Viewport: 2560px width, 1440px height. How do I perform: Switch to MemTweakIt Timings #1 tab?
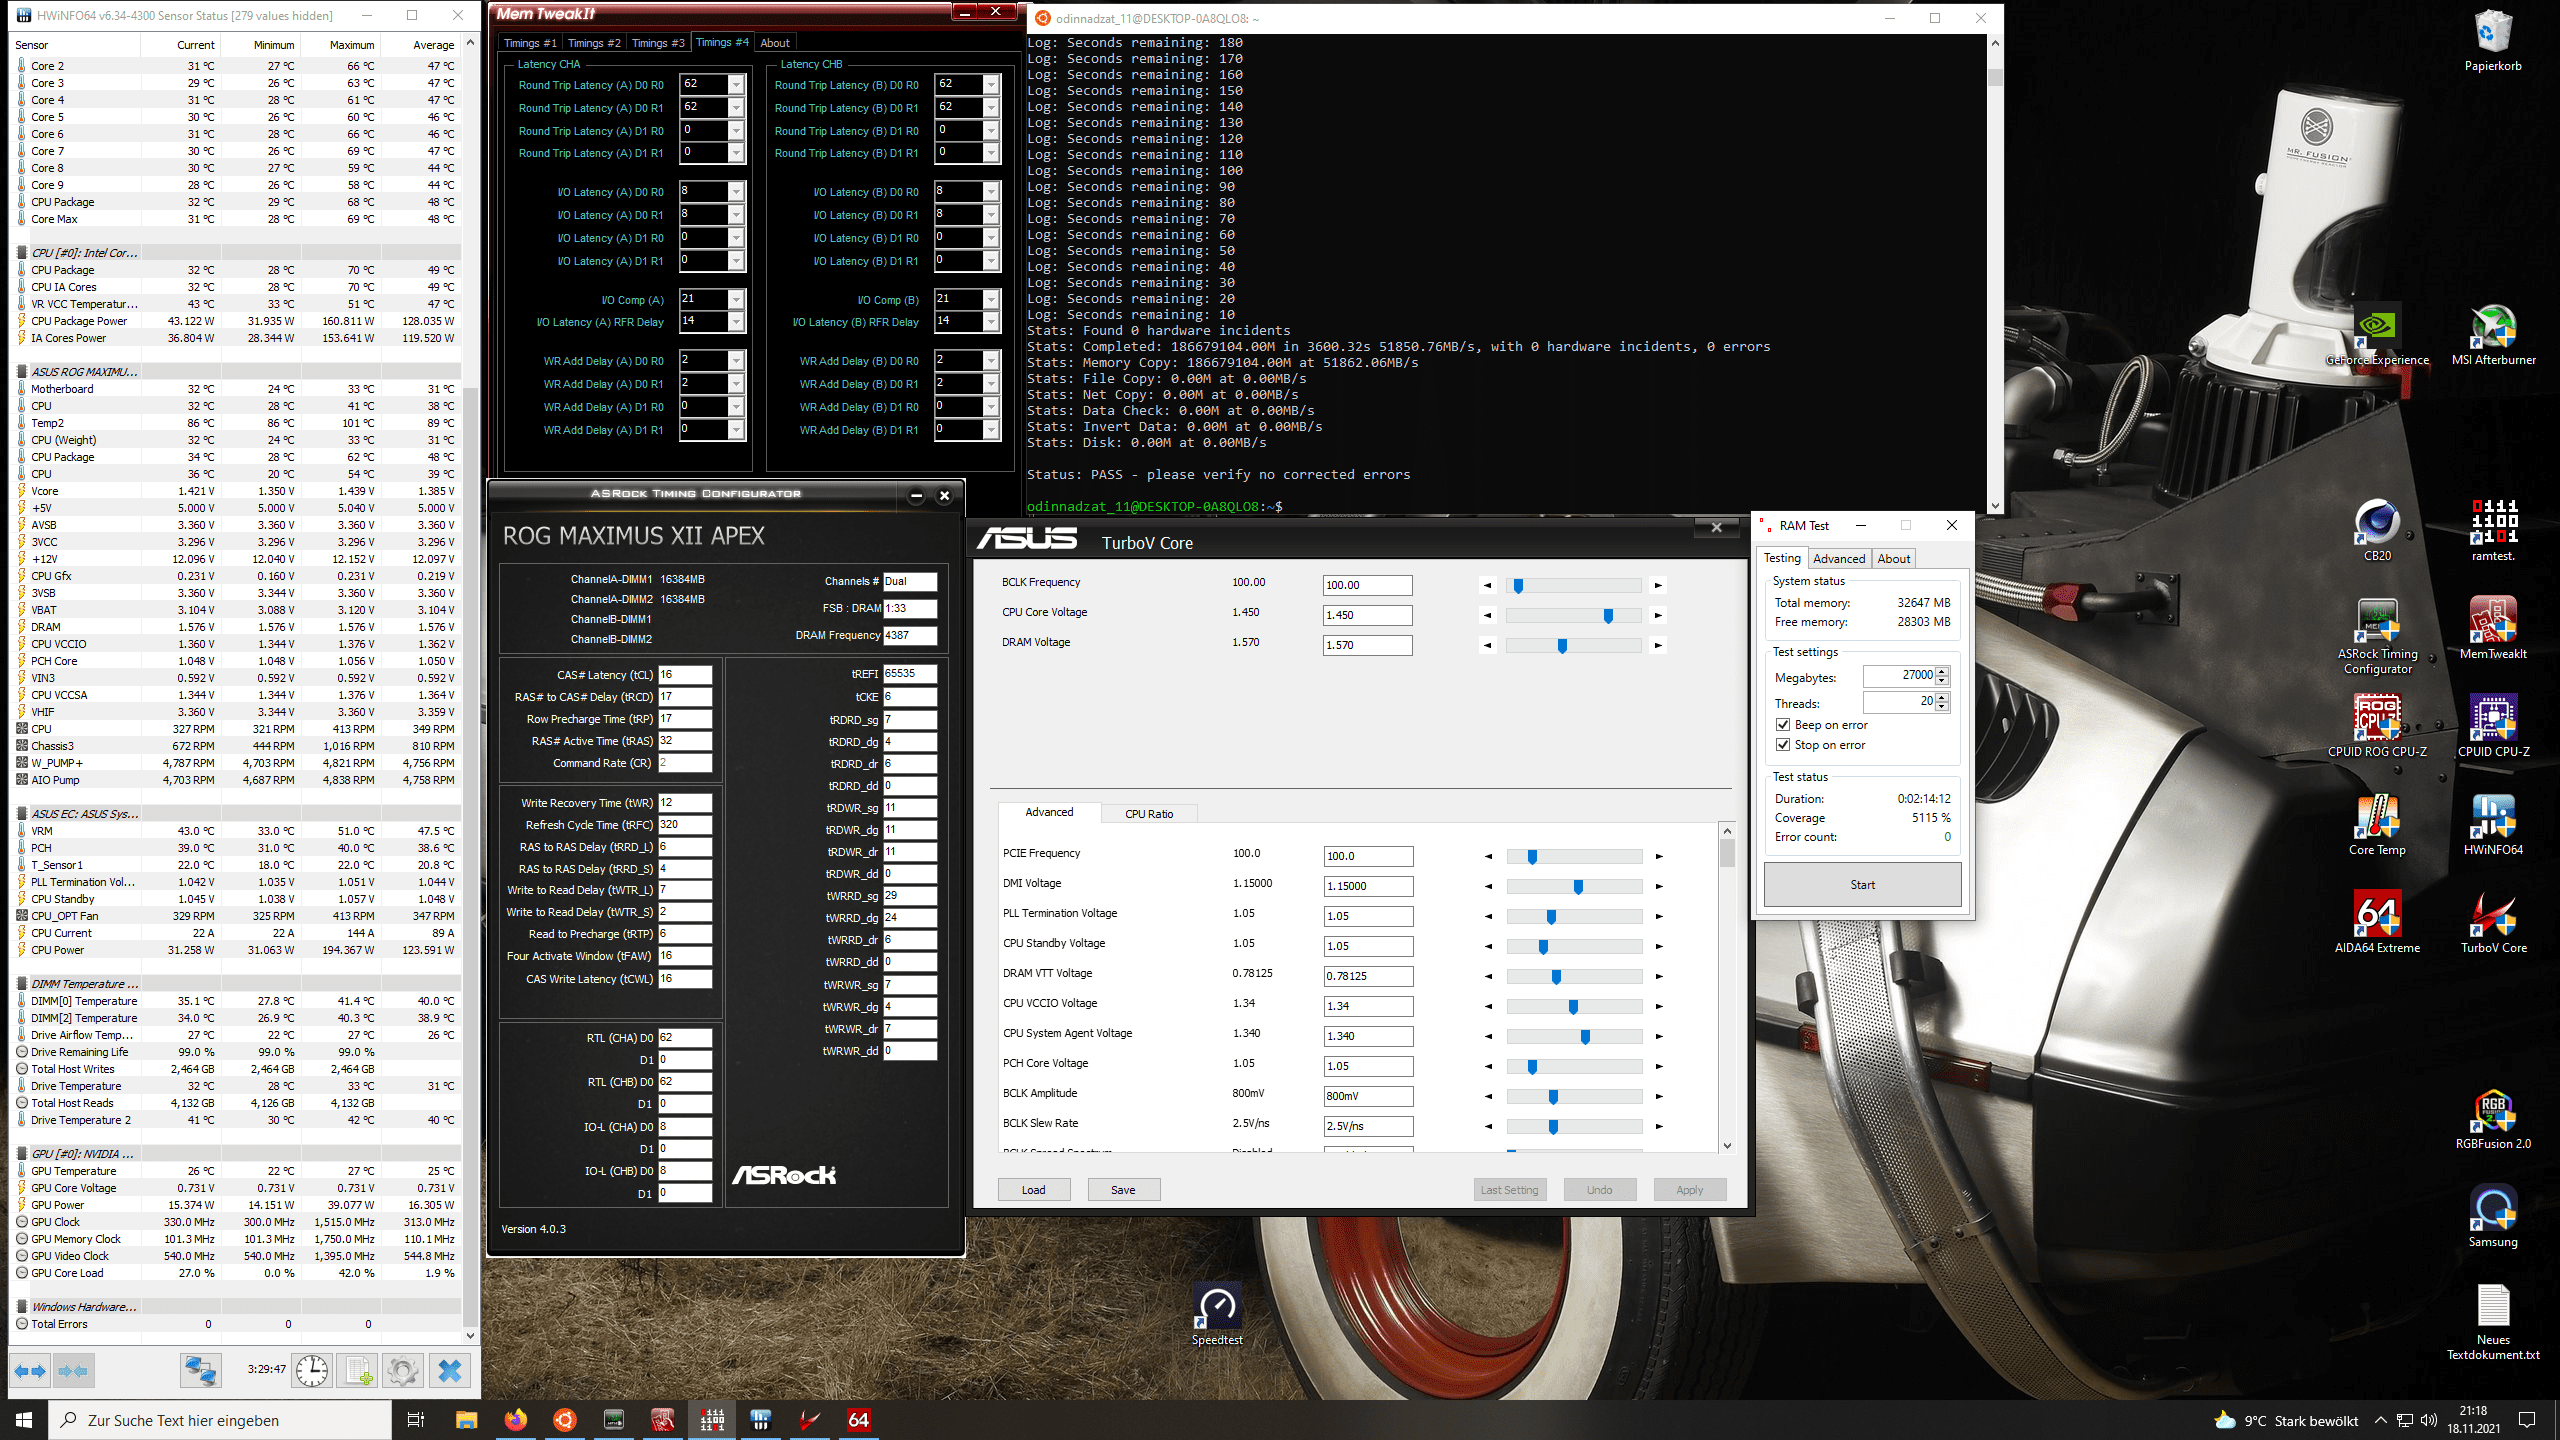click(x=529, y=43)
